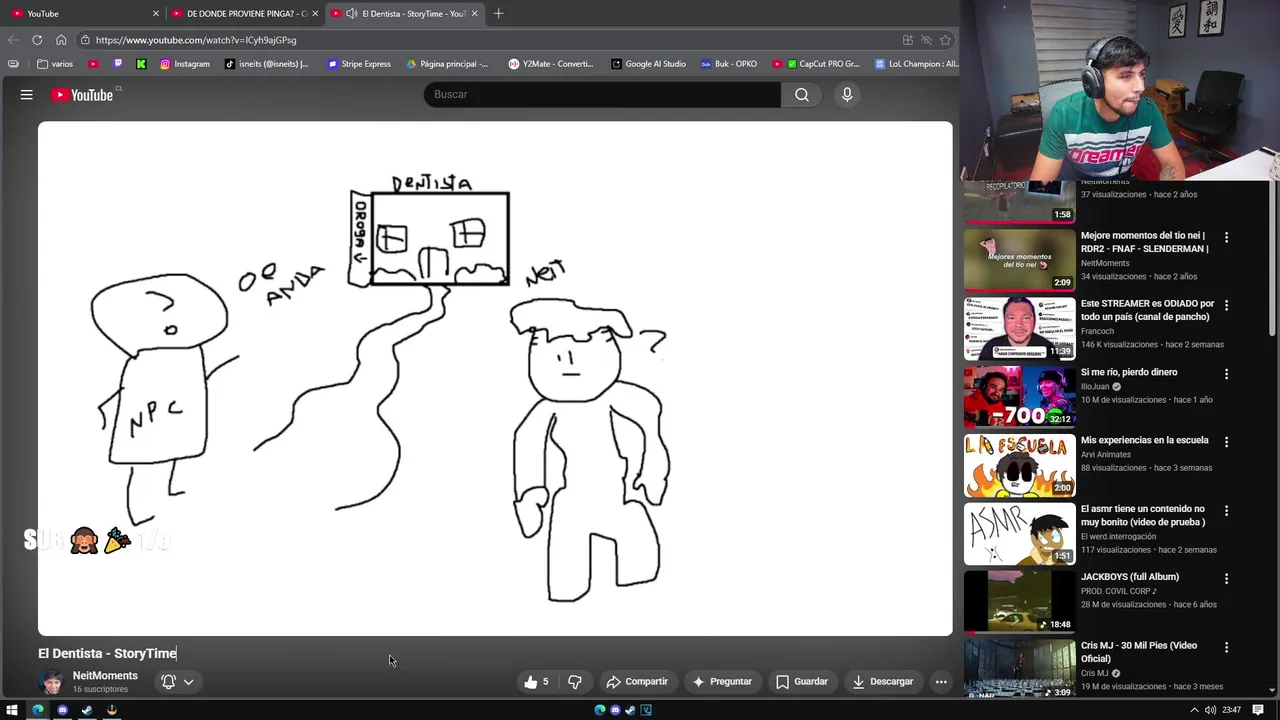Open options menu for Si me río, pierdo dinero
Image resolution: width=1280 pixels, height=720 pixels.
(1226, 374)
